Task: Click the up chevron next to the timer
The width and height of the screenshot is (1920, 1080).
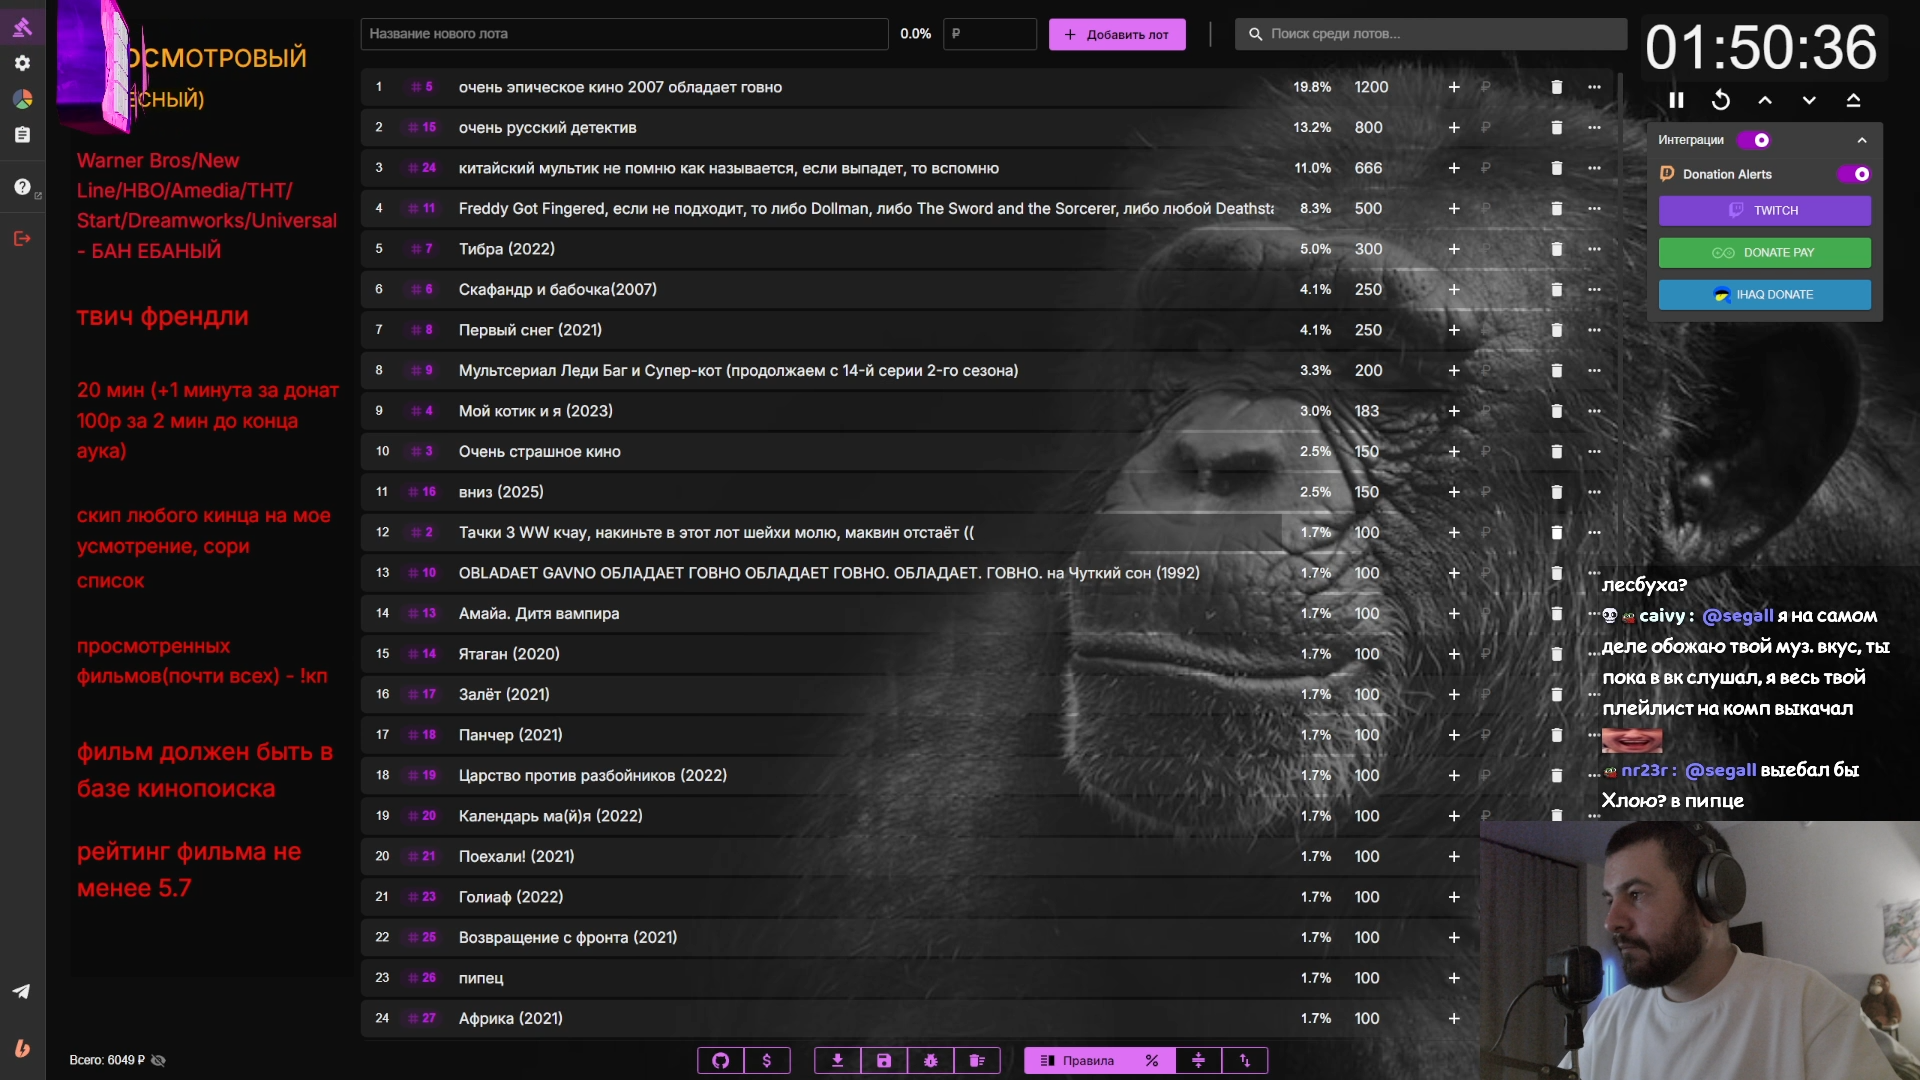Action: (x=1765, y=100)
